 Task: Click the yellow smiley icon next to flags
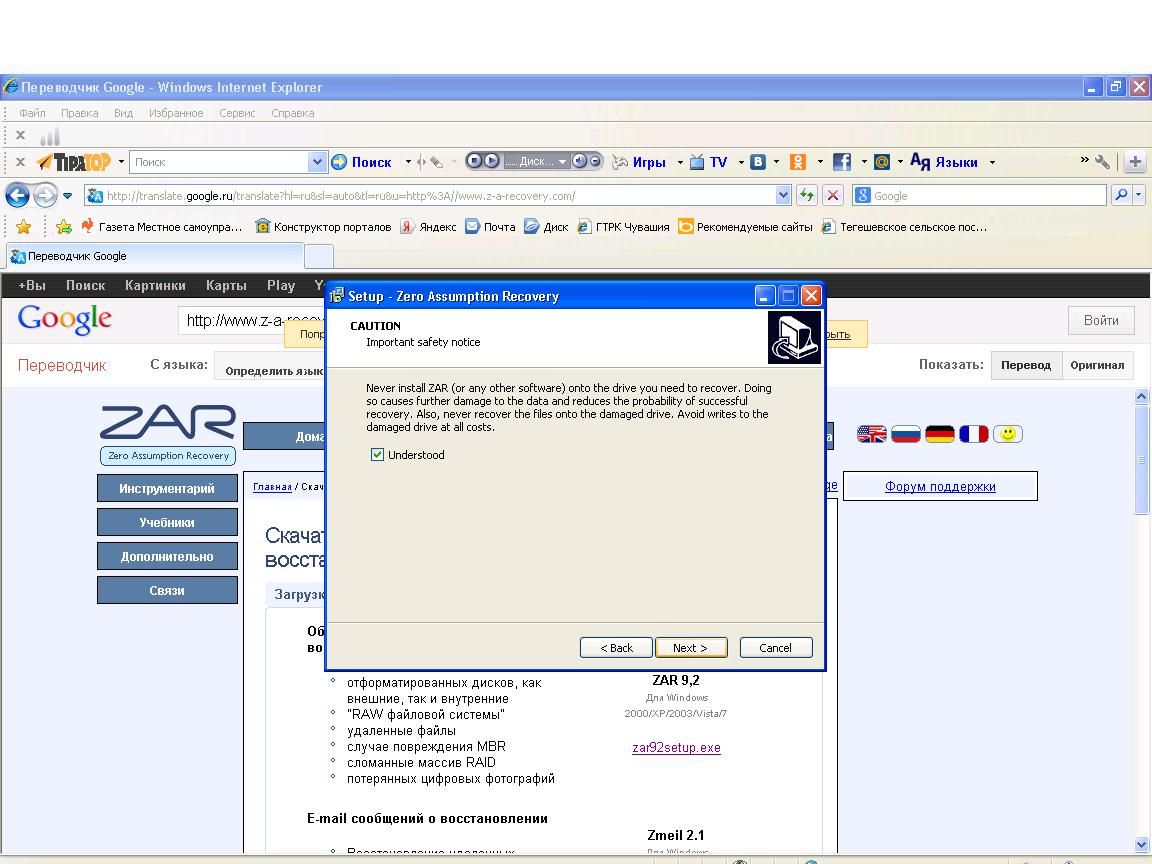click(x=1007, y=434)
